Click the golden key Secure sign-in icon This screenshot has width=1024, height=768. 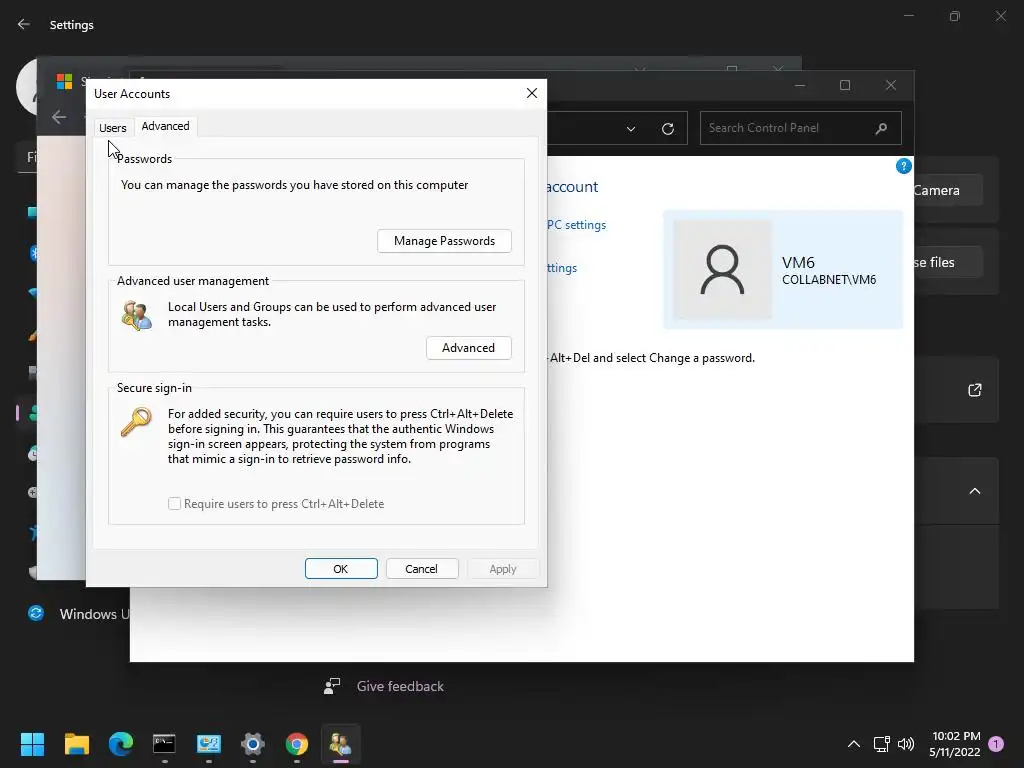coord(136,422)
